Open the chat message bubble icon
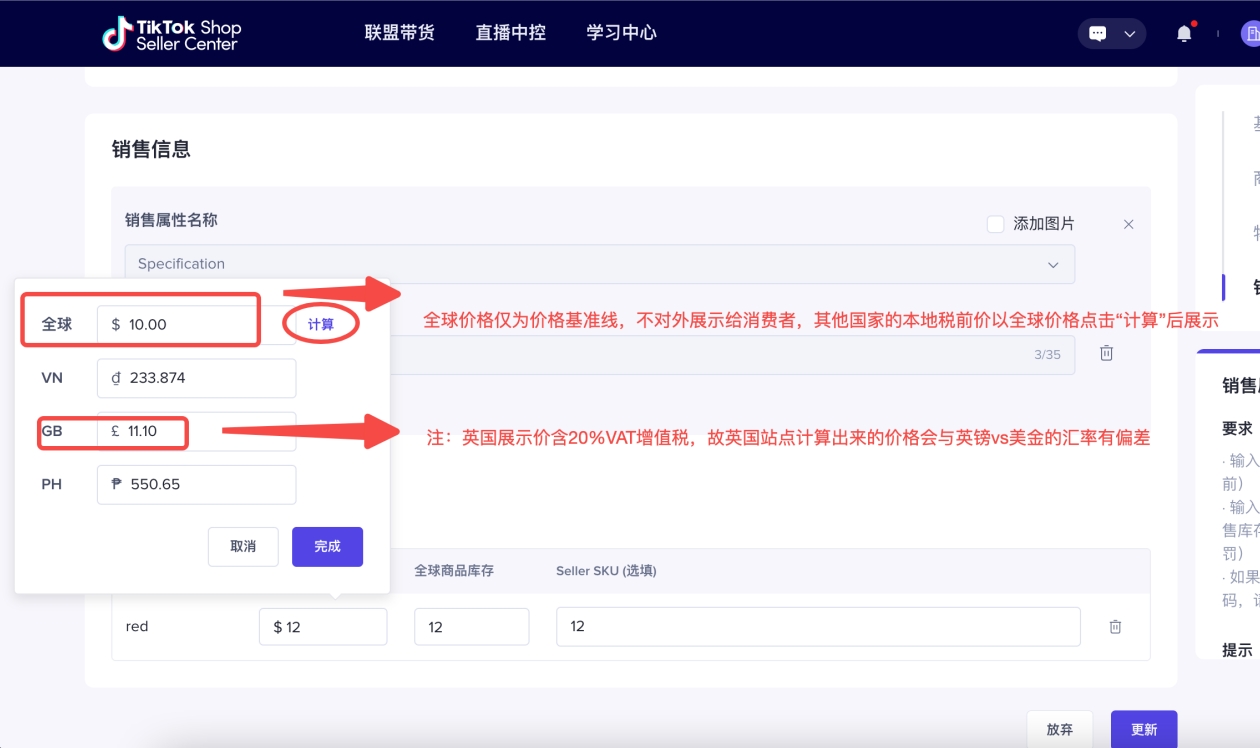Screen dimensions: 1260x748 (x=1098, y=32)
